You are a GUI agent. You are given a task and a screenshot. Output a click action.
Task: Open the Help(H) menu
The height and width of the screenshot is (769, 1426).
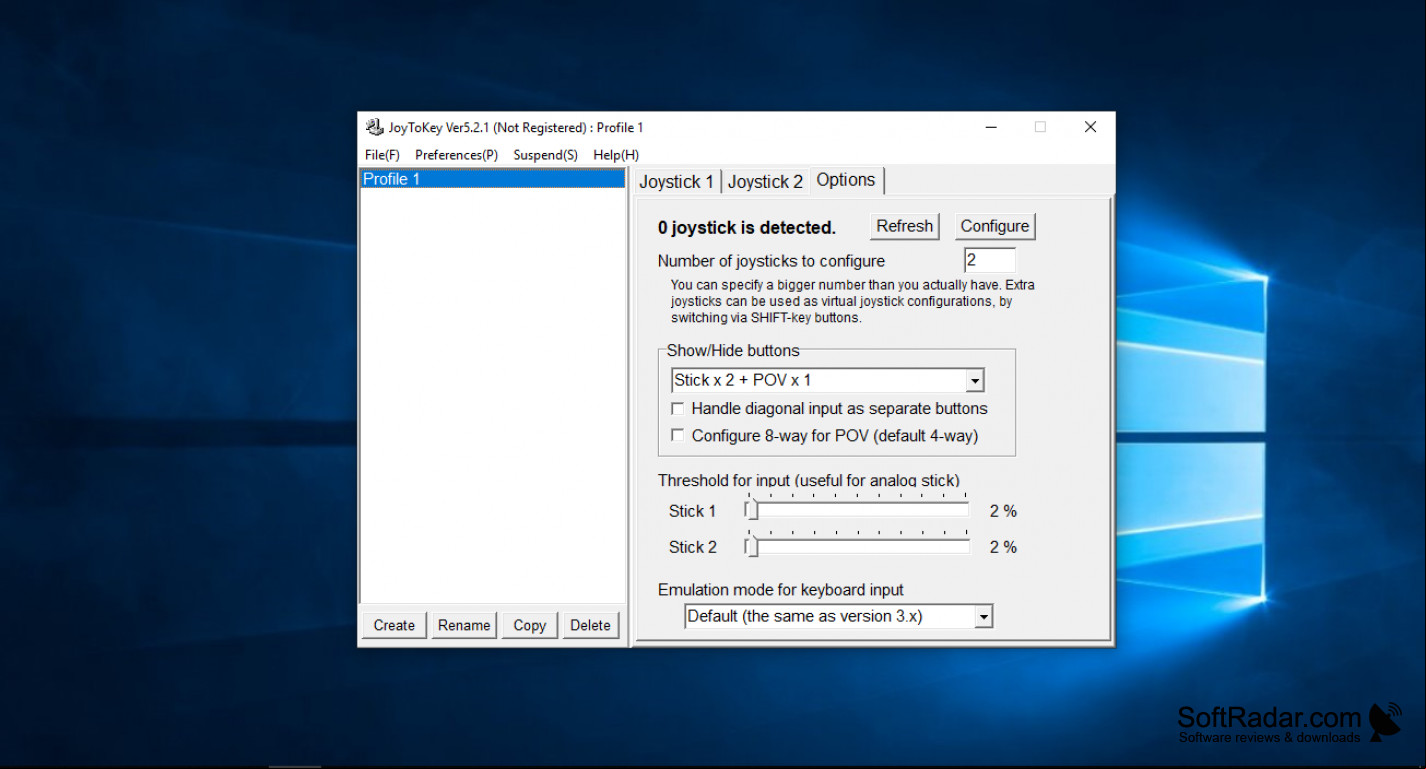tap(616, 155)
